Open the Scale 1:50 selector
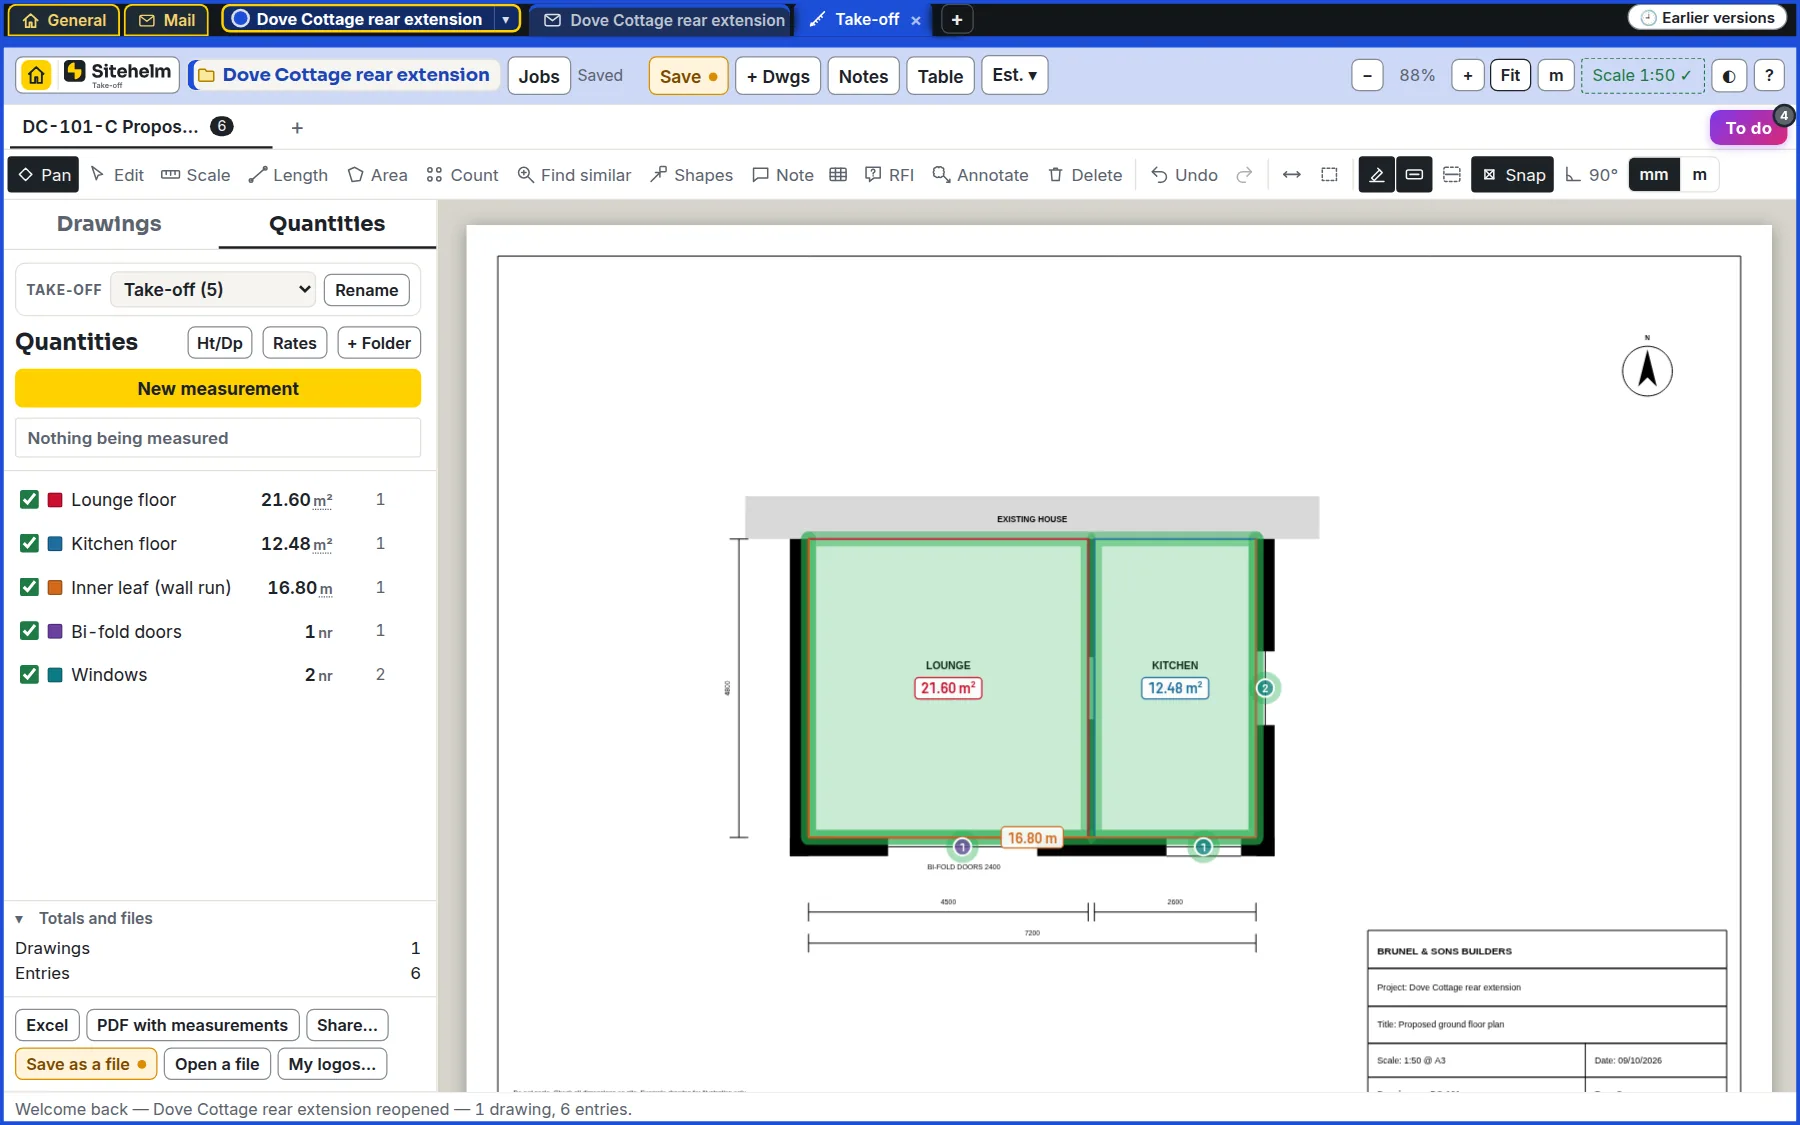Screen dimensions: 1800x1125 coord(1642,76)
